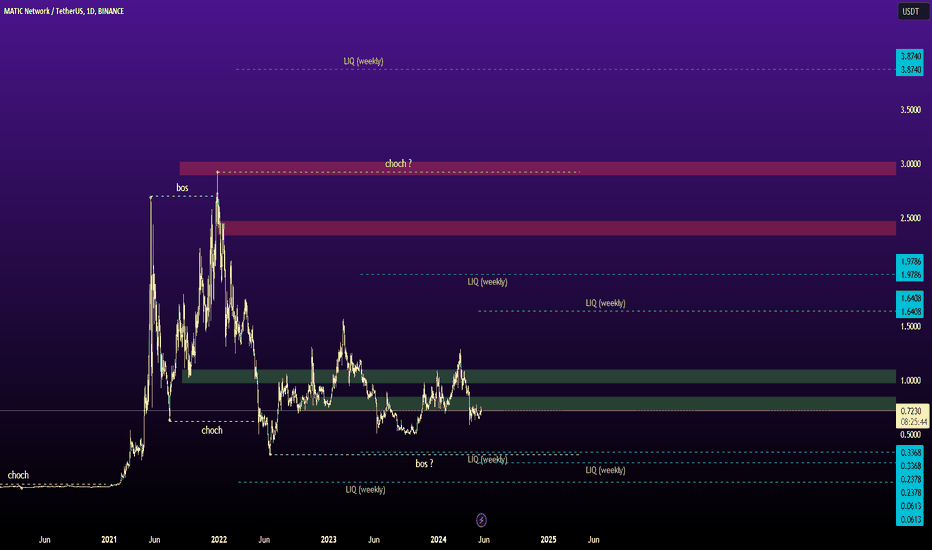Image resolution: width=932 pixels, height=550 pixels.
Task: Select the 'bos ?' label near the 0.3368 line
Action: point(424,463)
